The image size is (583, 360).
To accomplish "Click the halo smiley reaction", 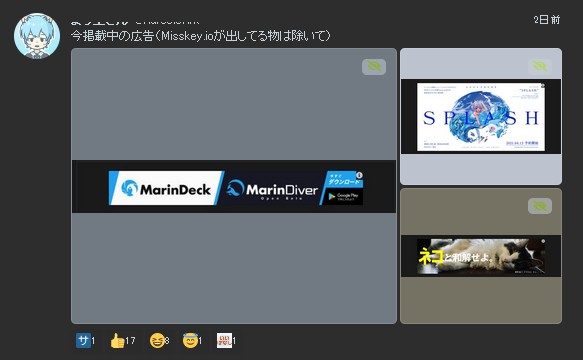I will pos(192,340).
